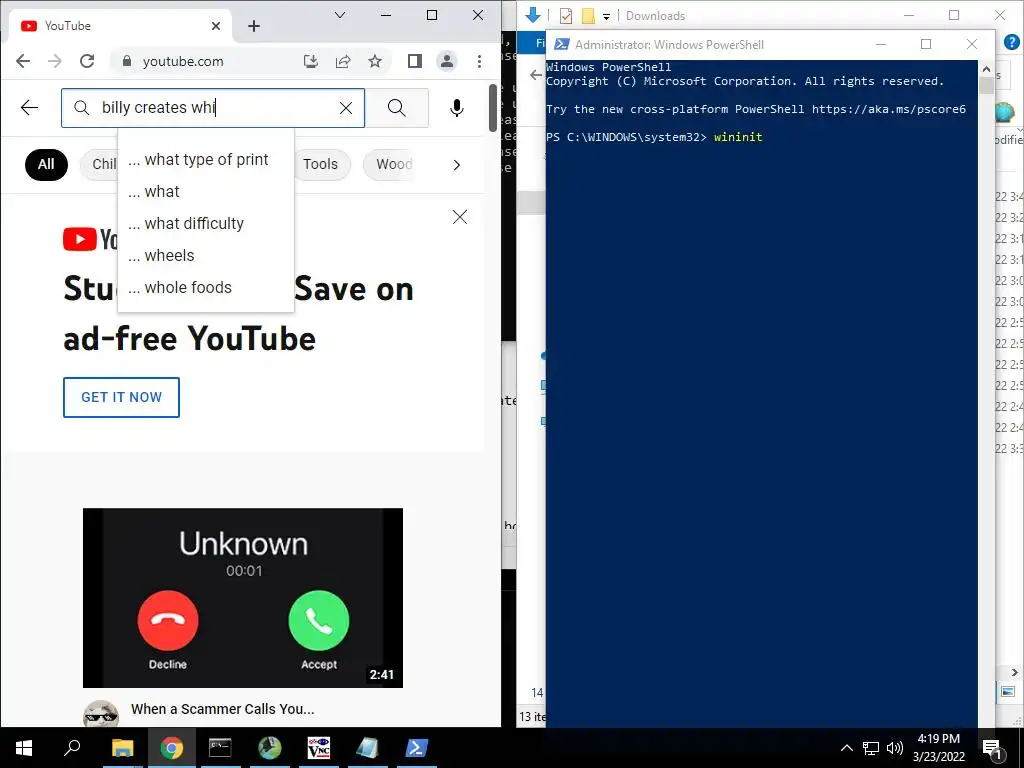The image size is (1024, 768).
Task: Click the YouTube page vertical scrollbar
Action: (493, 108)
